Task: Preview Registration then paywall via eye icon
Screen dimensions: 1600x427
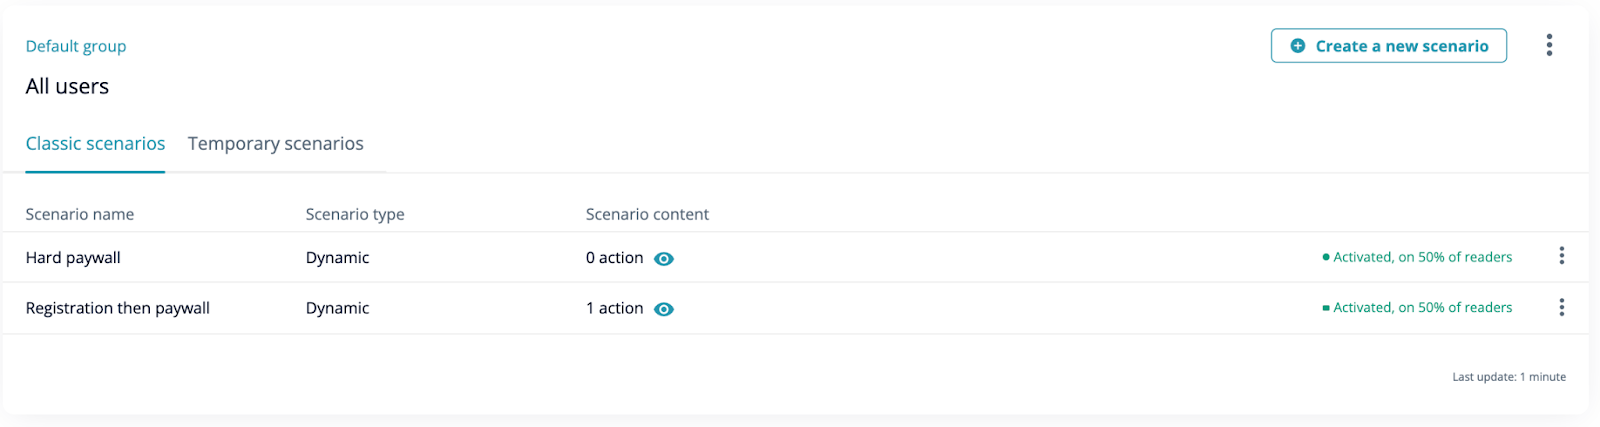Action: point(664,309)
